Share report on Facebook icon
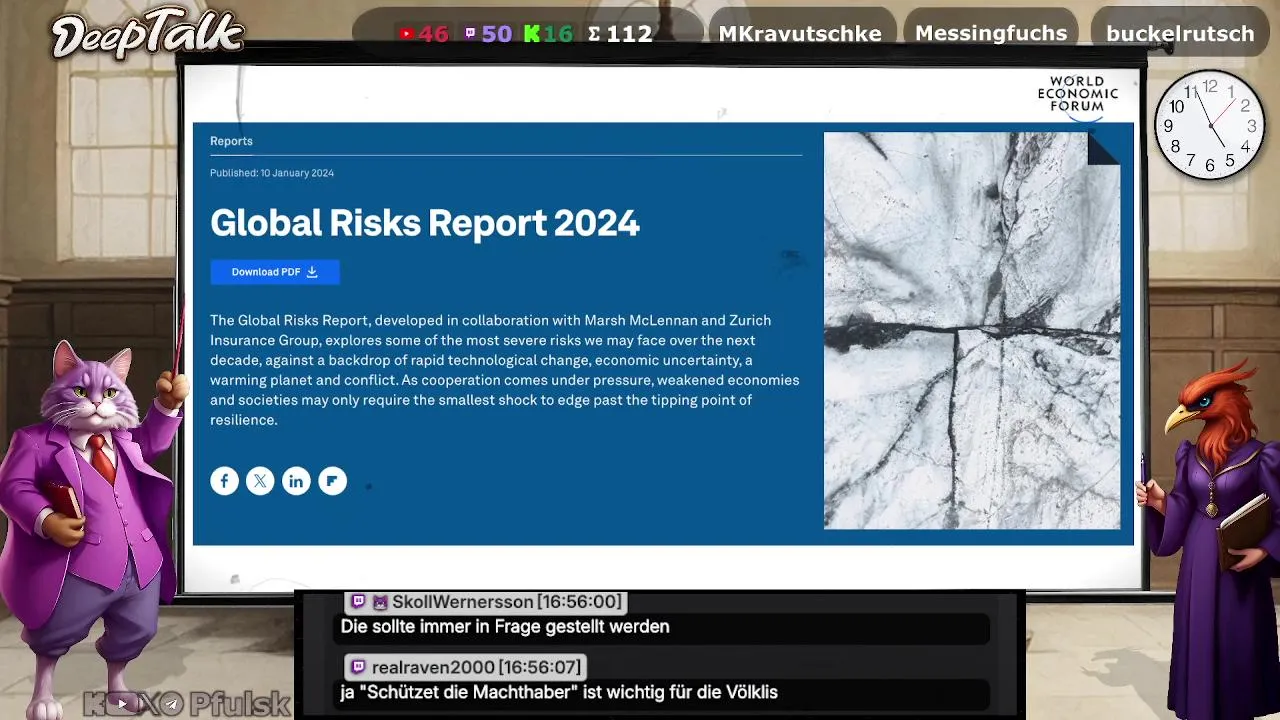Screen dimensions: 1280x720 click(x=224, y=481)
